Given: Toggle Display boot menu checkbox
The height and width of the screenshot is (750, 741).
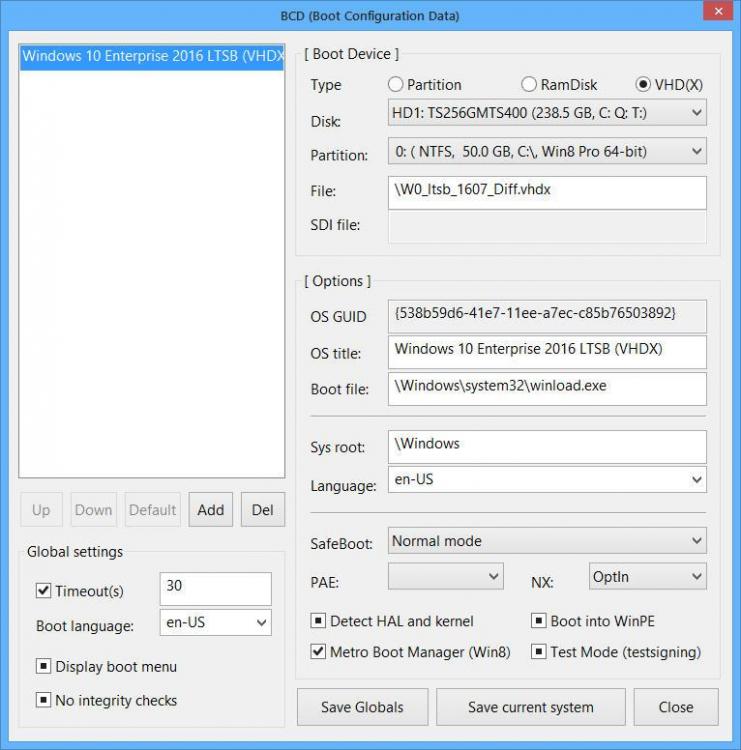Looking at the screenshot, I should pyautogui.click(x=43, y=667).
